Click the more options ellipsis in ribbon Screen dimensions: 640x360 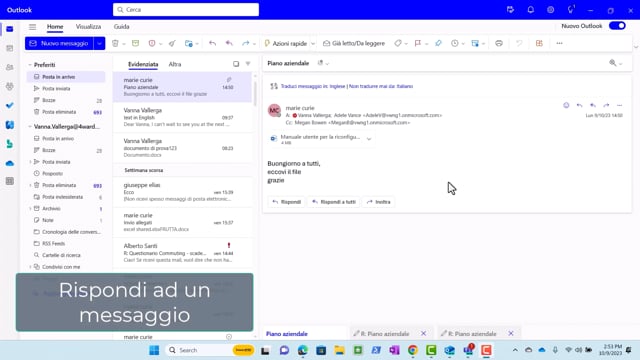pyautogui.click(x=559, y=43)
